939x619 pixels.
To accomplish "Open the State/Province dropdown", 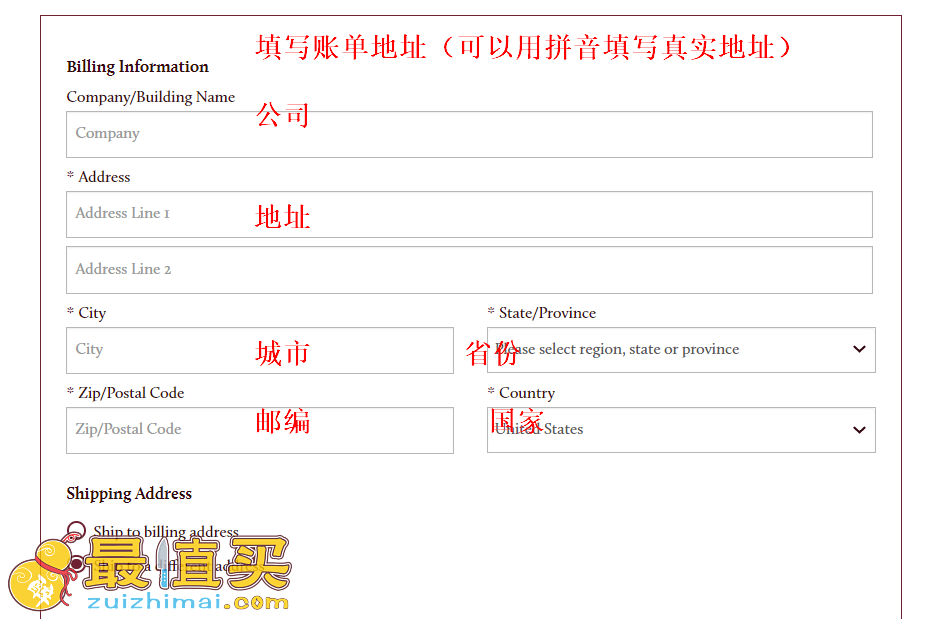I will coord(681,350).
